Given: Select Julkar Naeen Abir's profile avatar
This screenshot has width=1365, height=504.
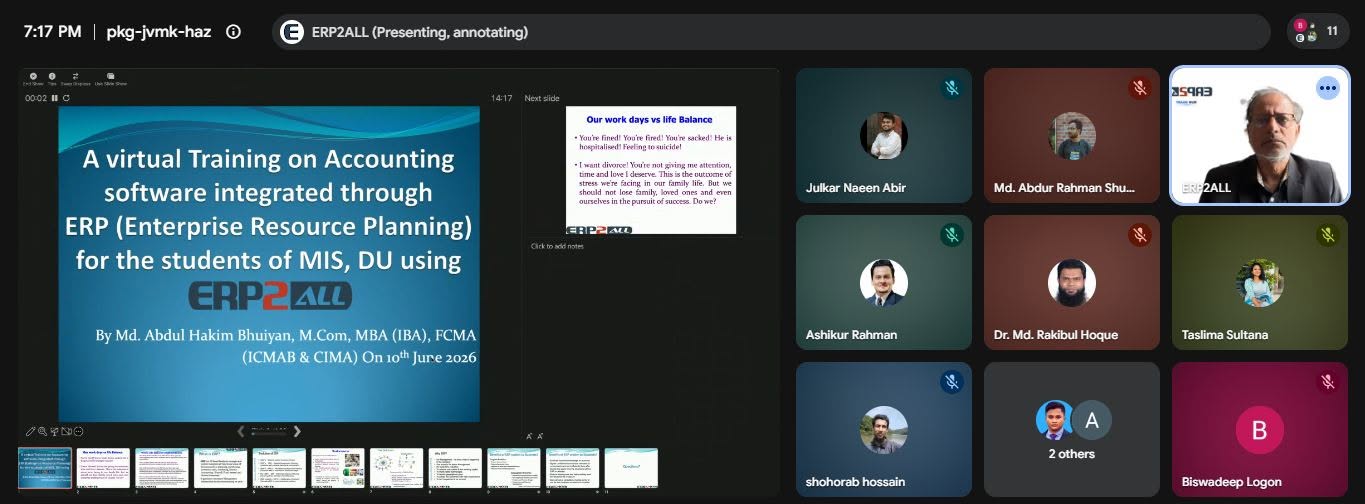Looking at the screenshot, I should pos(884,136).
